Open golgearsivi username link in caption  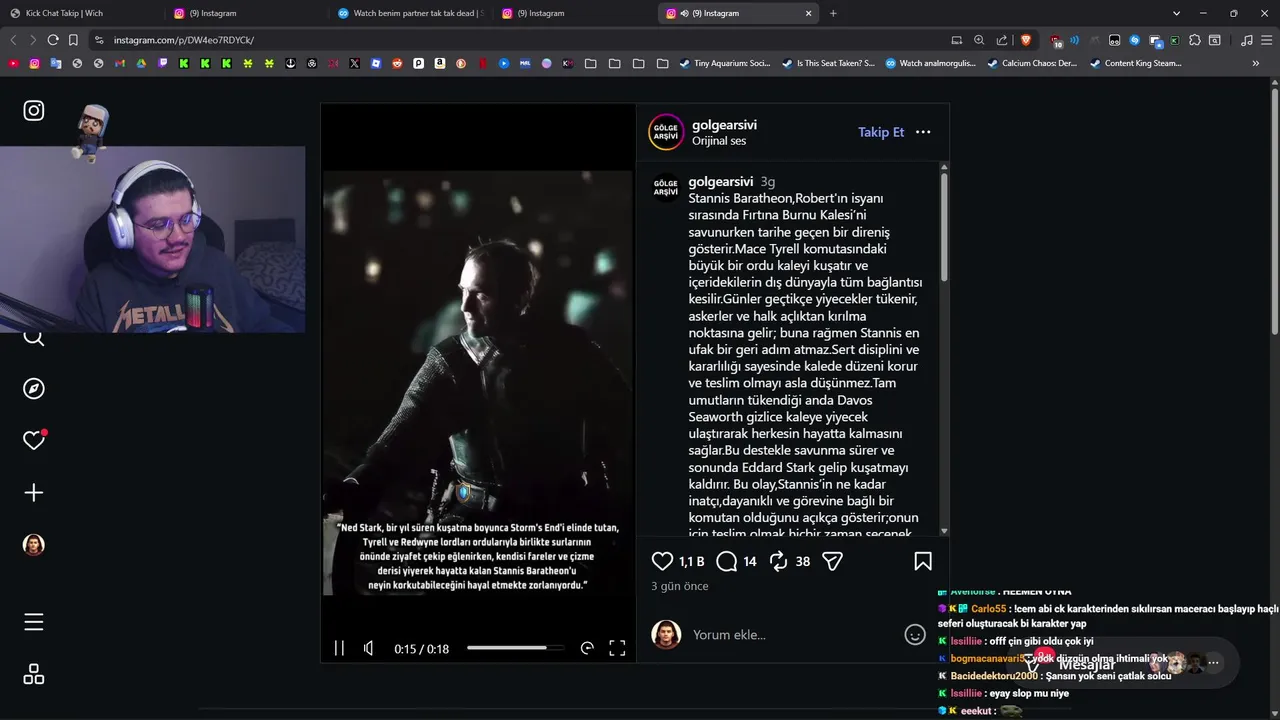click(x=721, y=182)
